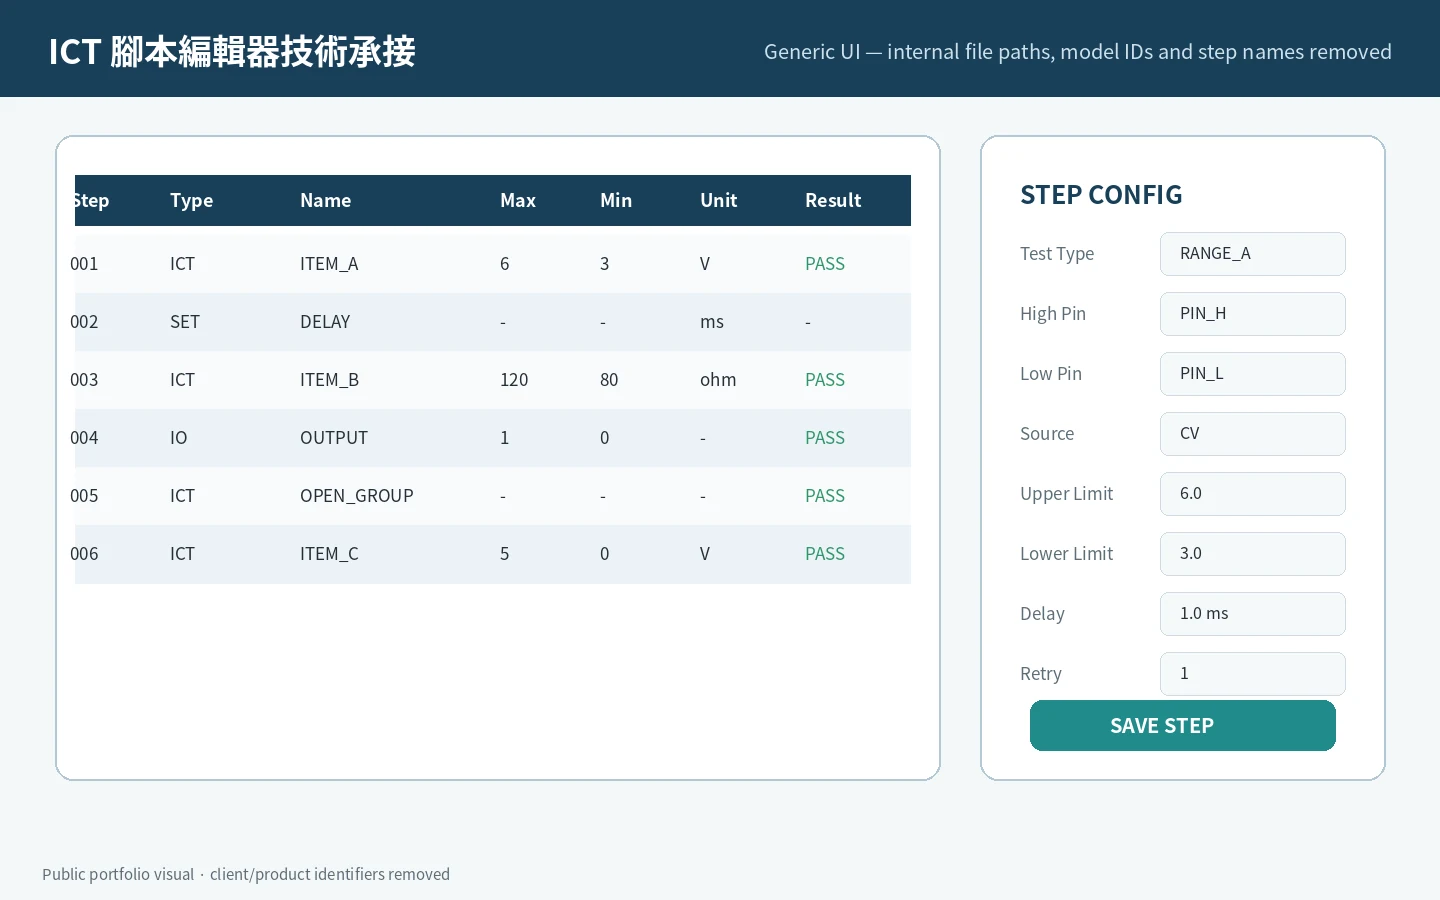Click PASS result for OPEN_GROUP row
The height and width of the screenshot is (900, 1440).
coord(825,496)
